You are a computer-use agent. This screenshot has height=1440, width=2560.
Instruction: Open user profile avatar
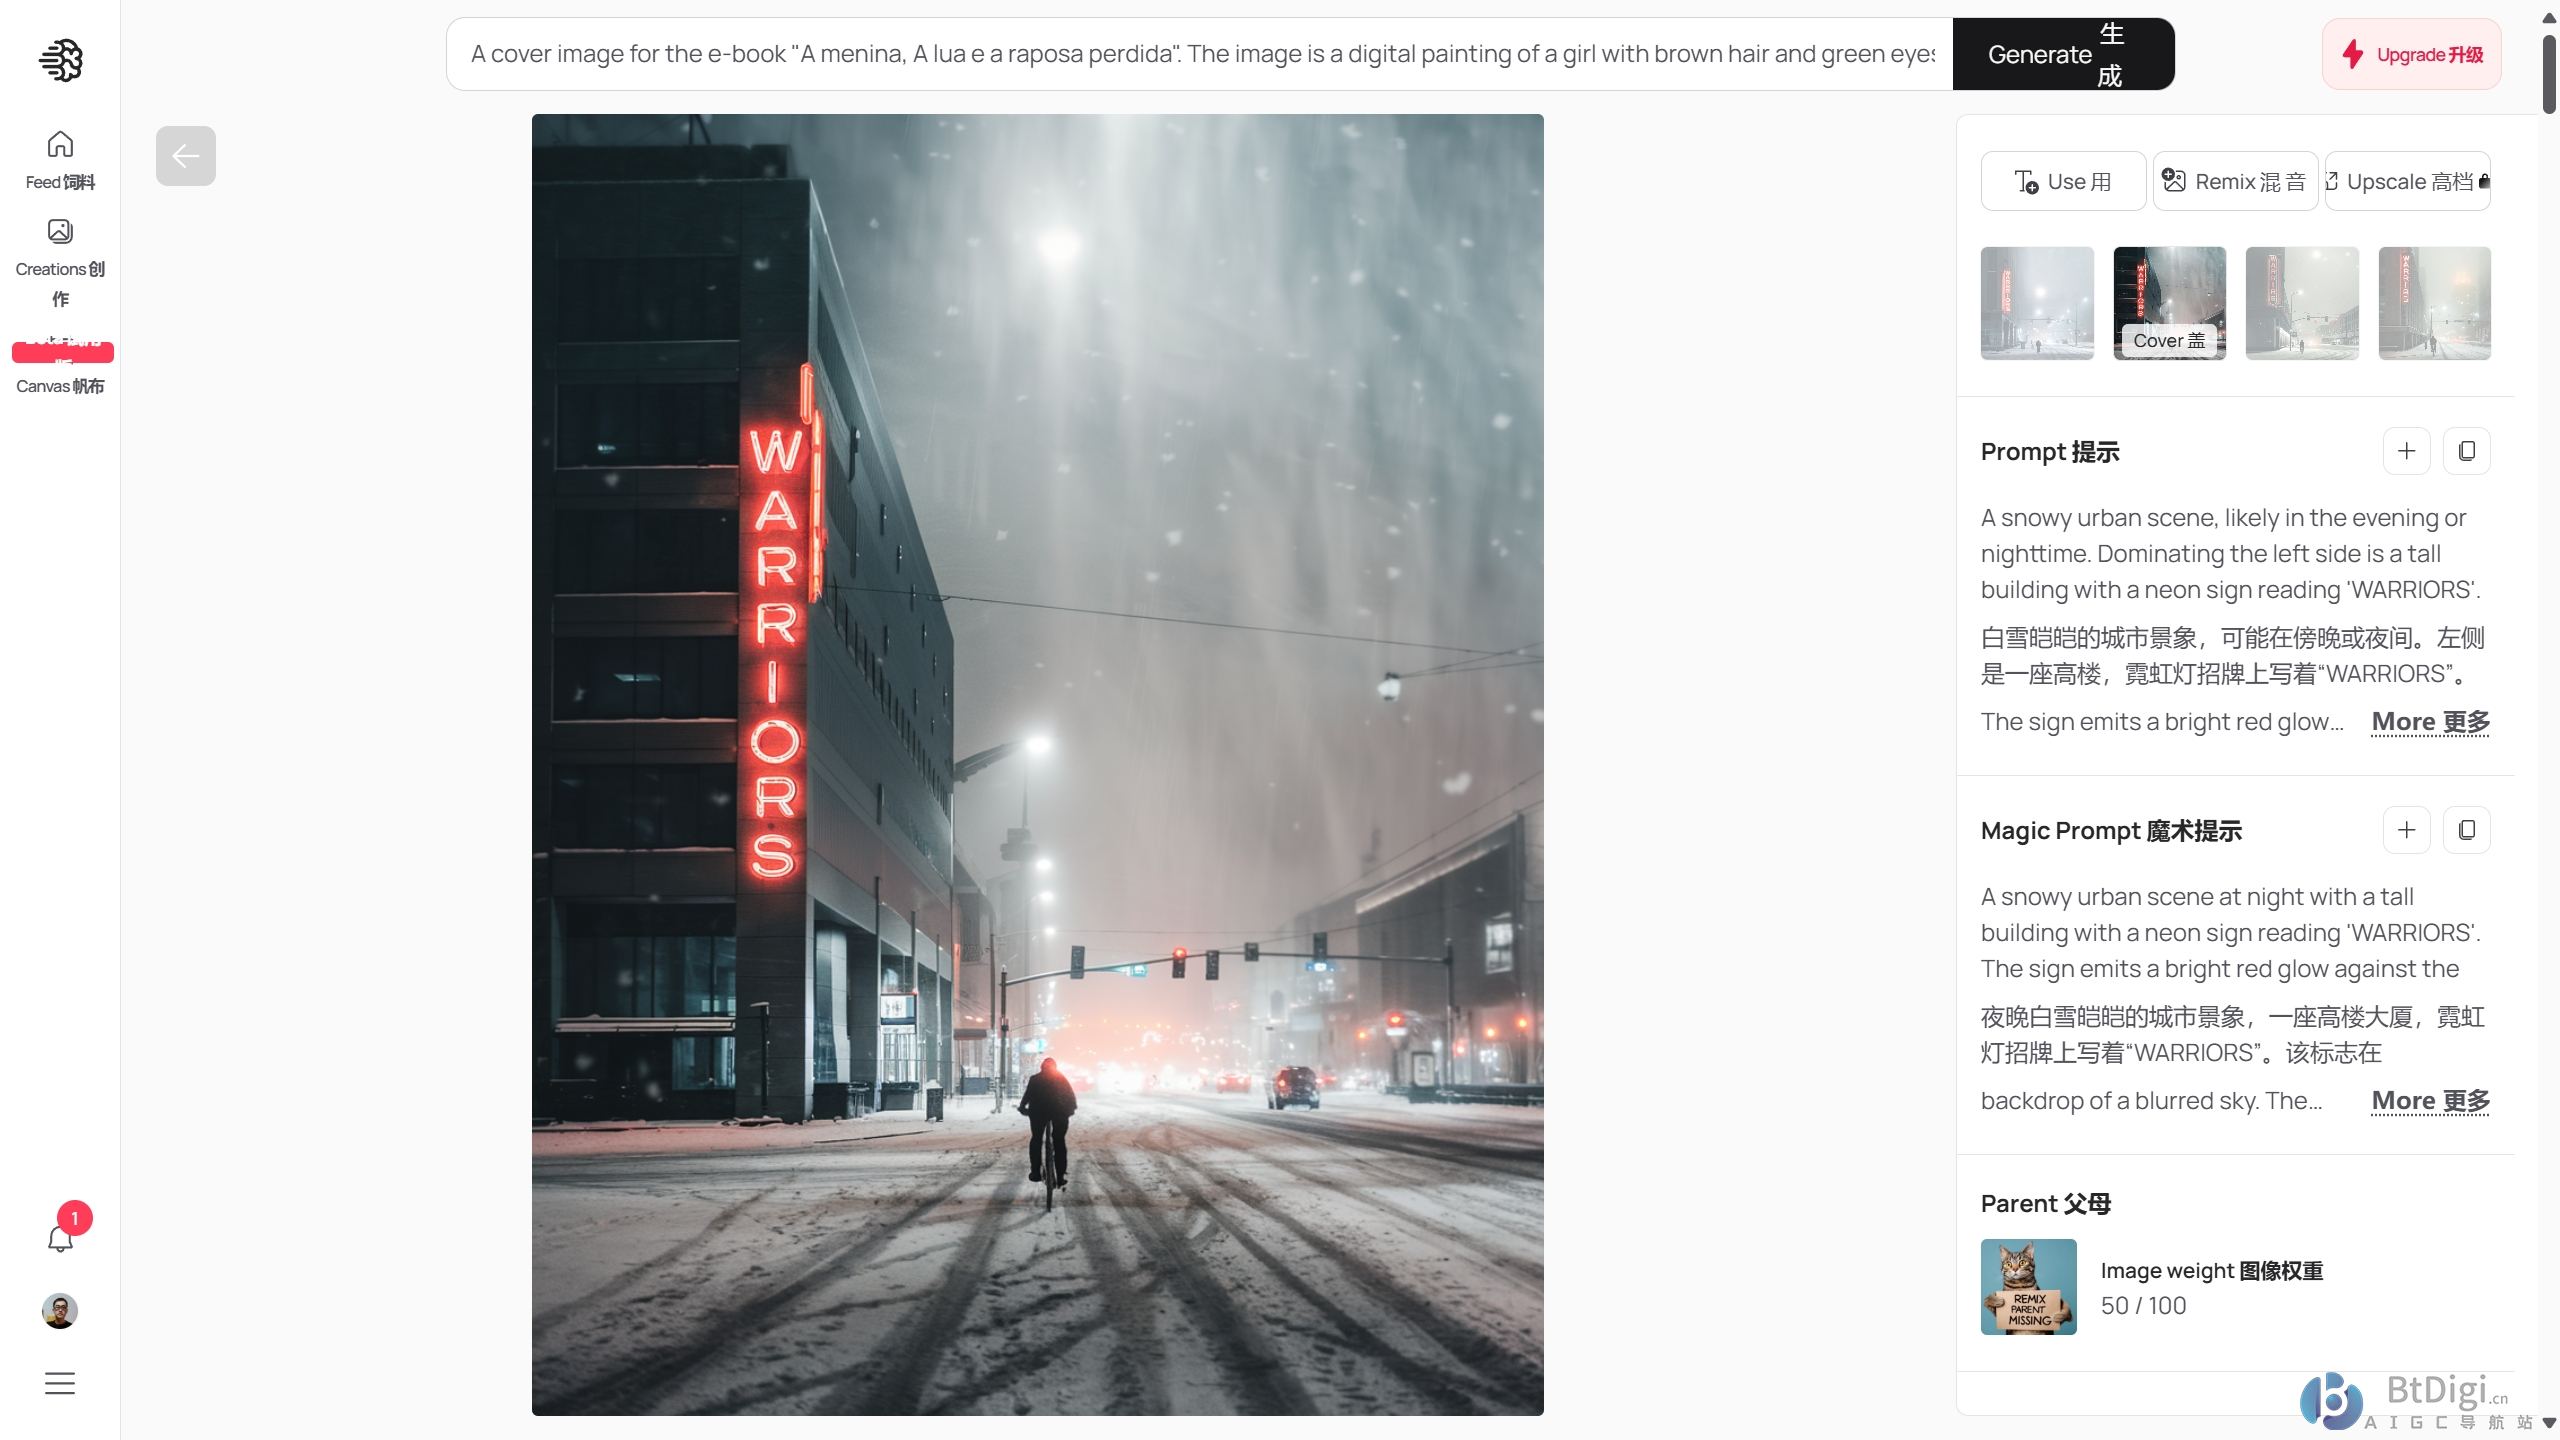point(60,1310)
